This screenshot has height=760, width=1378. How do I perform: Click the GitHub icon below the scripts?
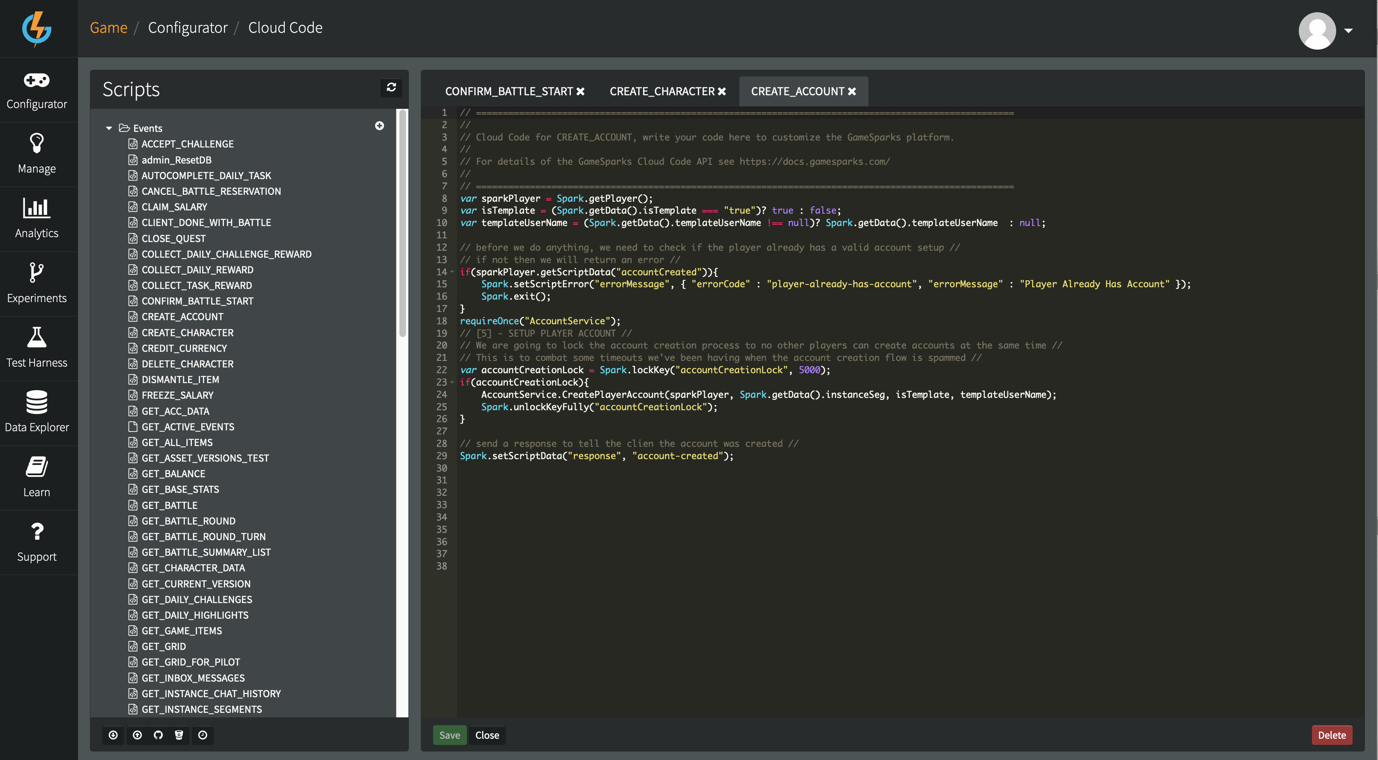pyautogui.click(x=158, y=735)
